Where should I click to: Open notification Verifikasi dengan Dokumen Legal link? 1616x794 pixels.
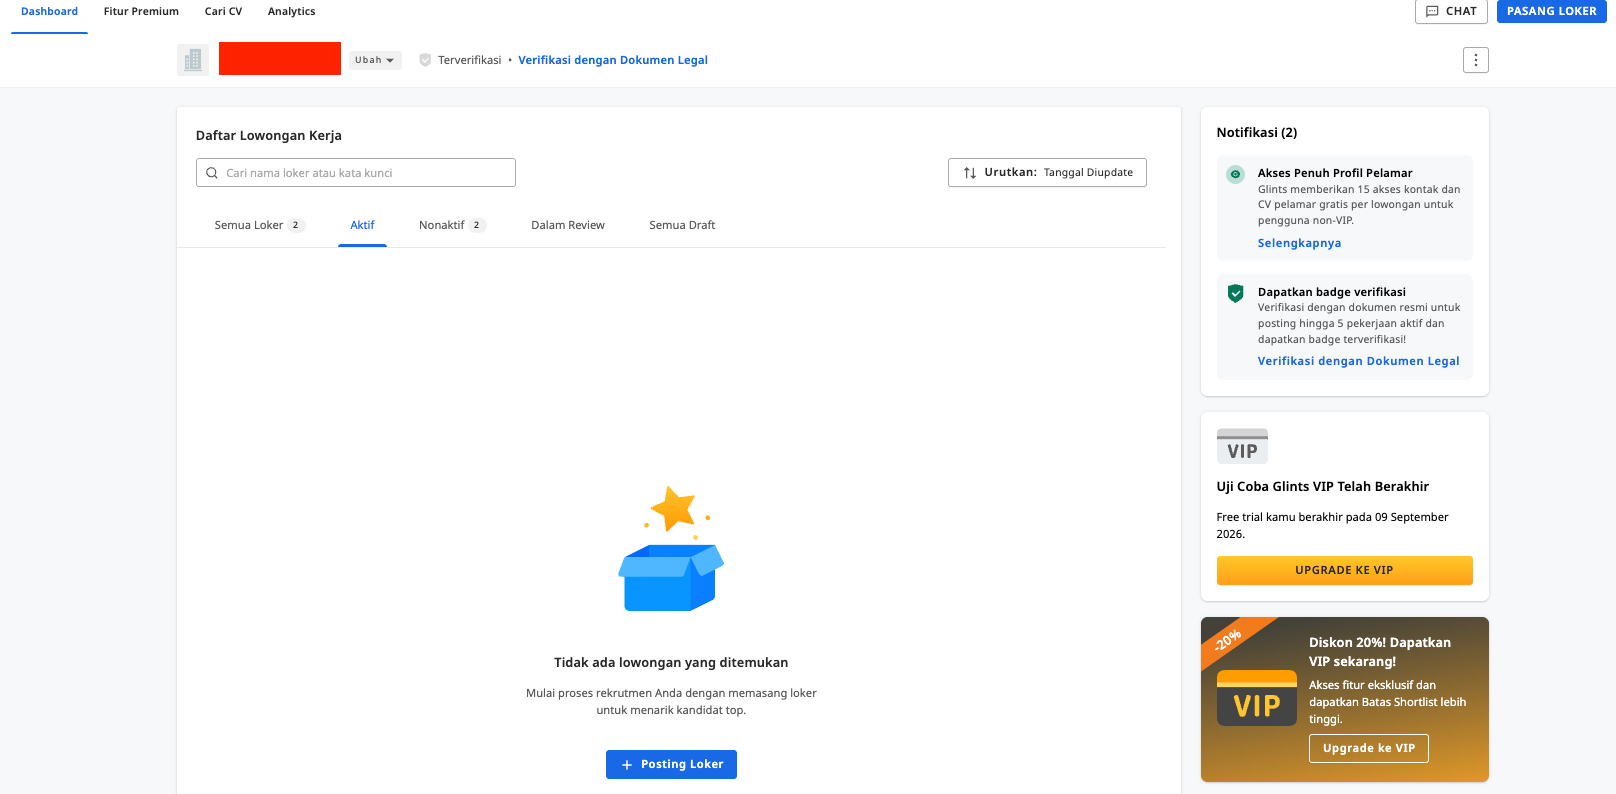coord(1358,361)
